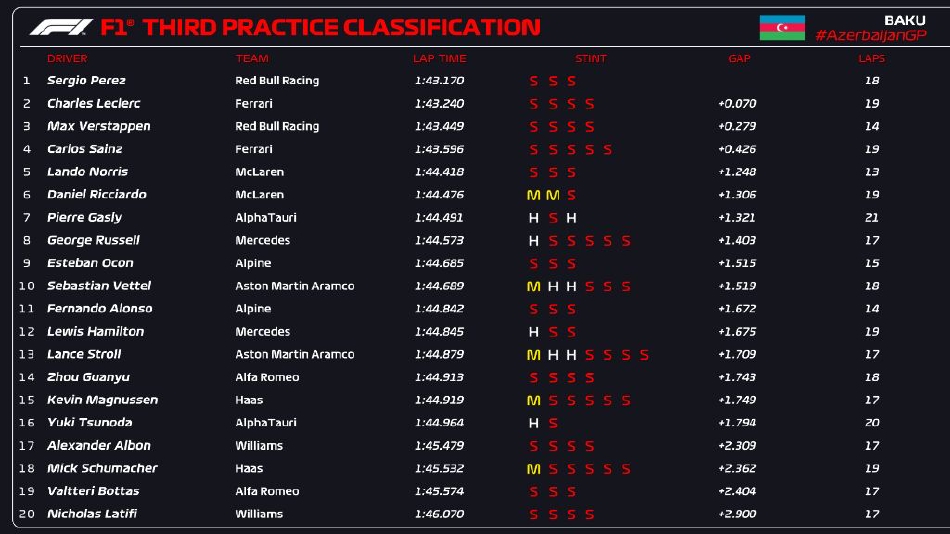Click the white H tyre in Russell's stint
The width and height of the screenshot is (950, 534).
533,241
